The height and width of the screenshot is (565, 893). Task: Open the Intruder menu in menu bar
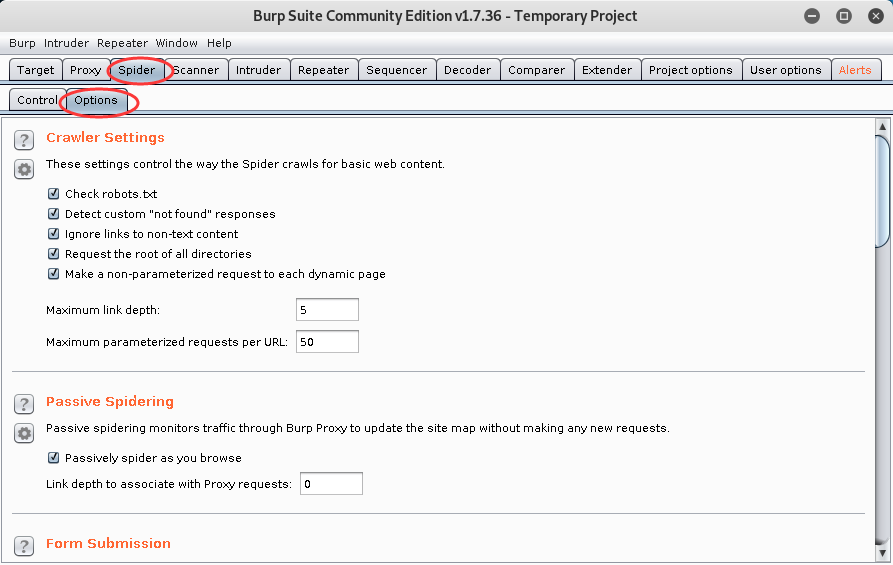[66, 43]
